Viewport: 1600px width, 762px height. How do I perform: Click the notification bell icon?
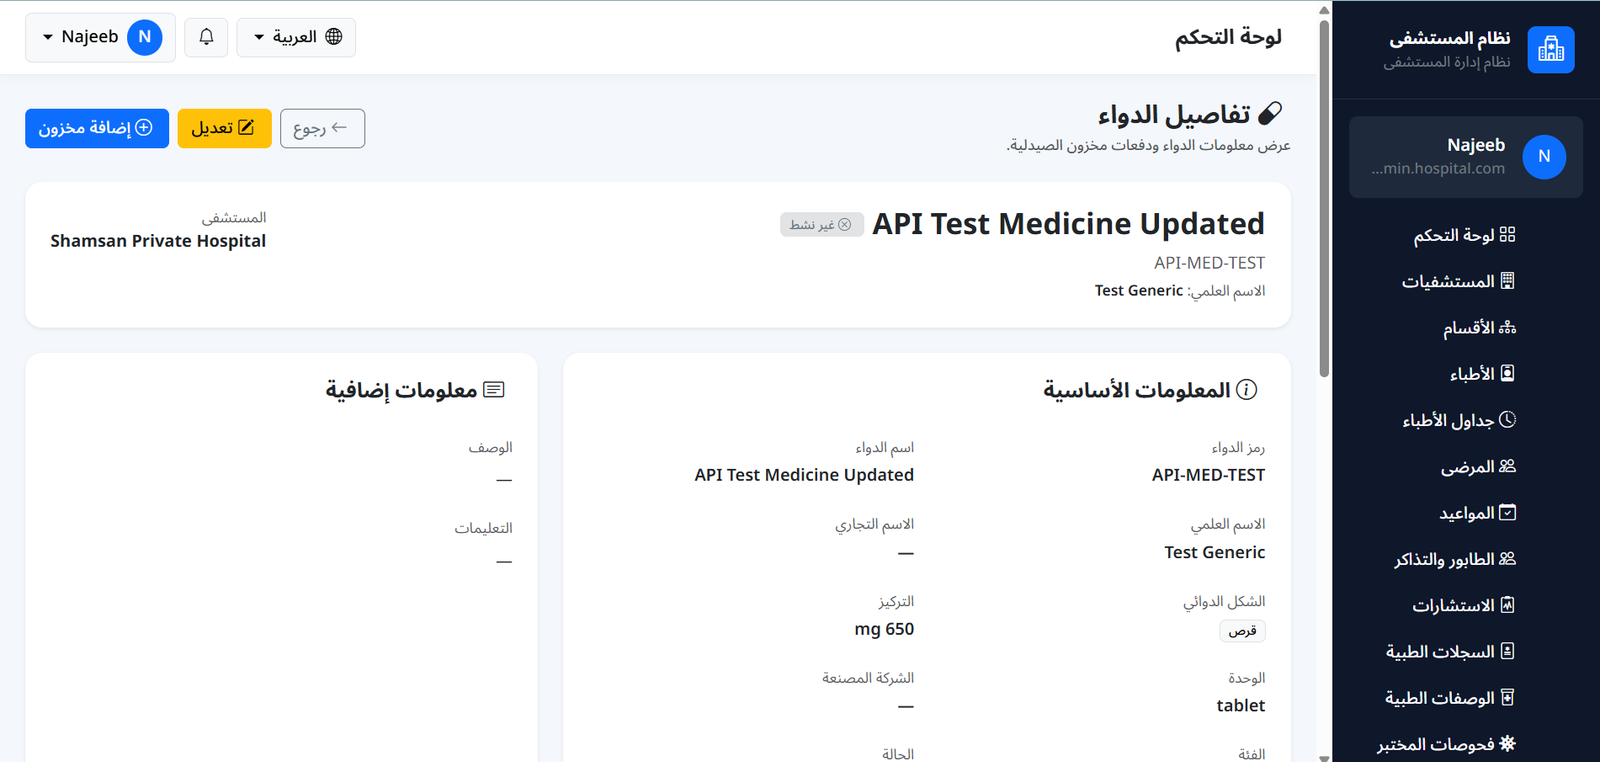(206, 37)
